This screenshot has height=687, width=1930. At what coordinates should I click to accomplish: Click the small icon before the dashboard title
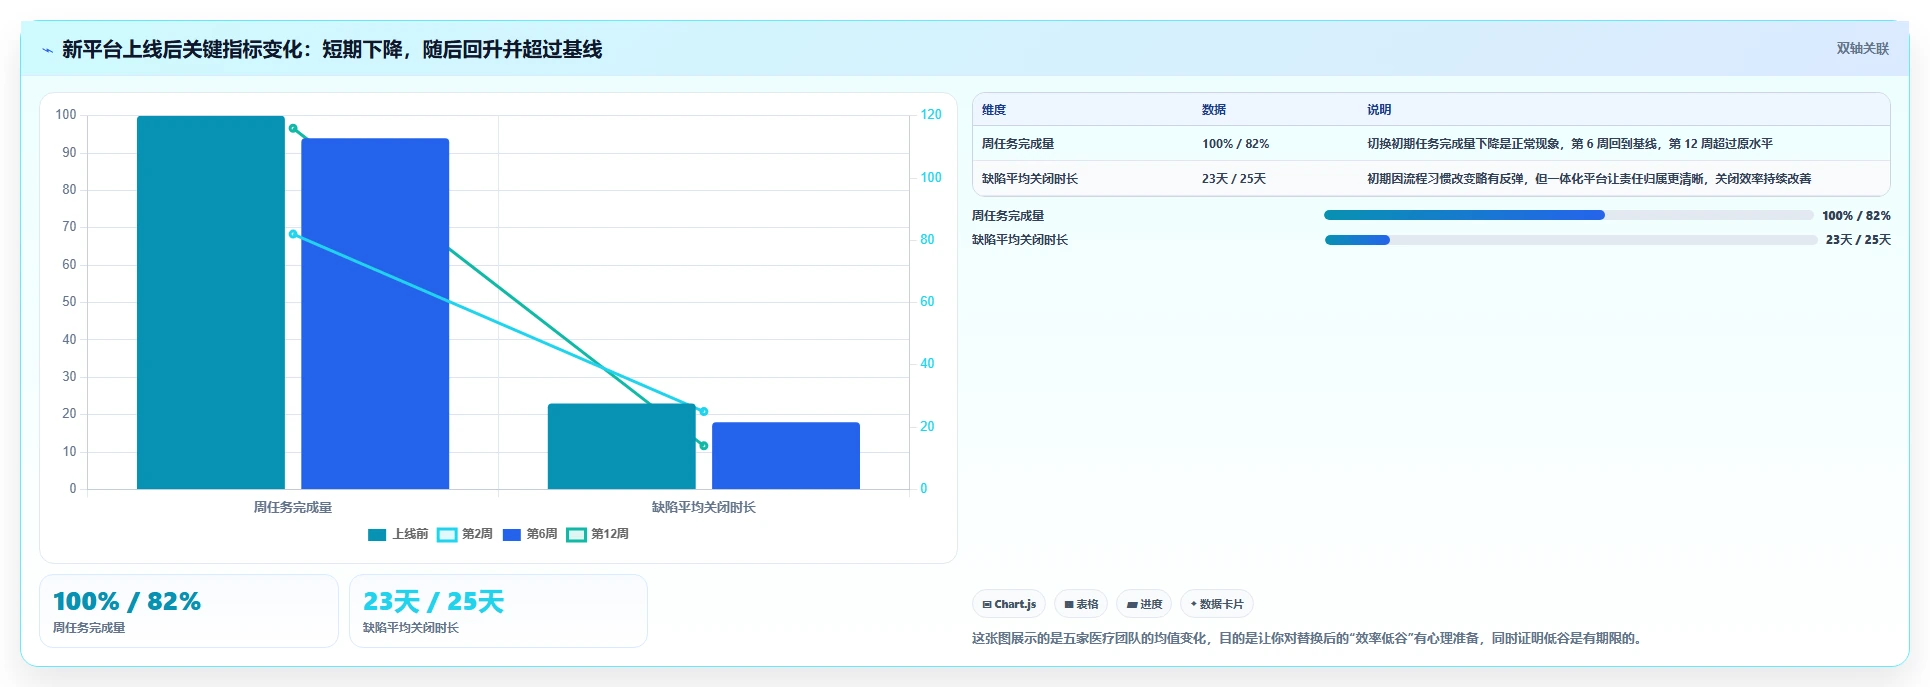tap(47, 50)
